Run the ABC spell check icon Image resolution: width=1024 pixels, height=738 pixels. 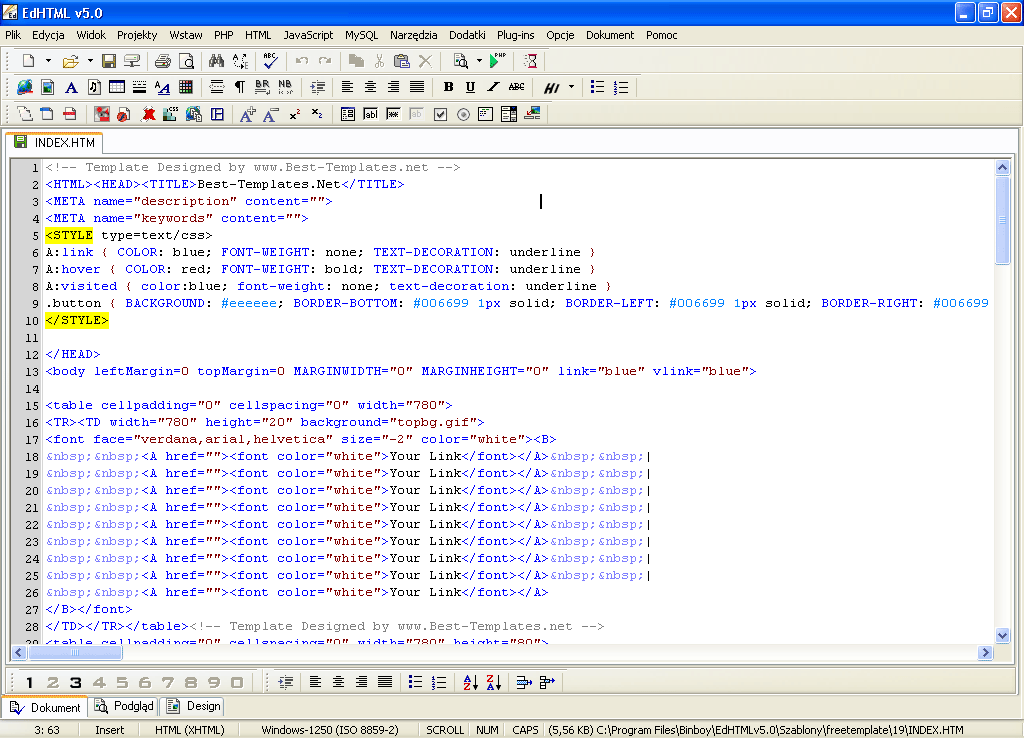pyautogui.click(x=270, y=61)
